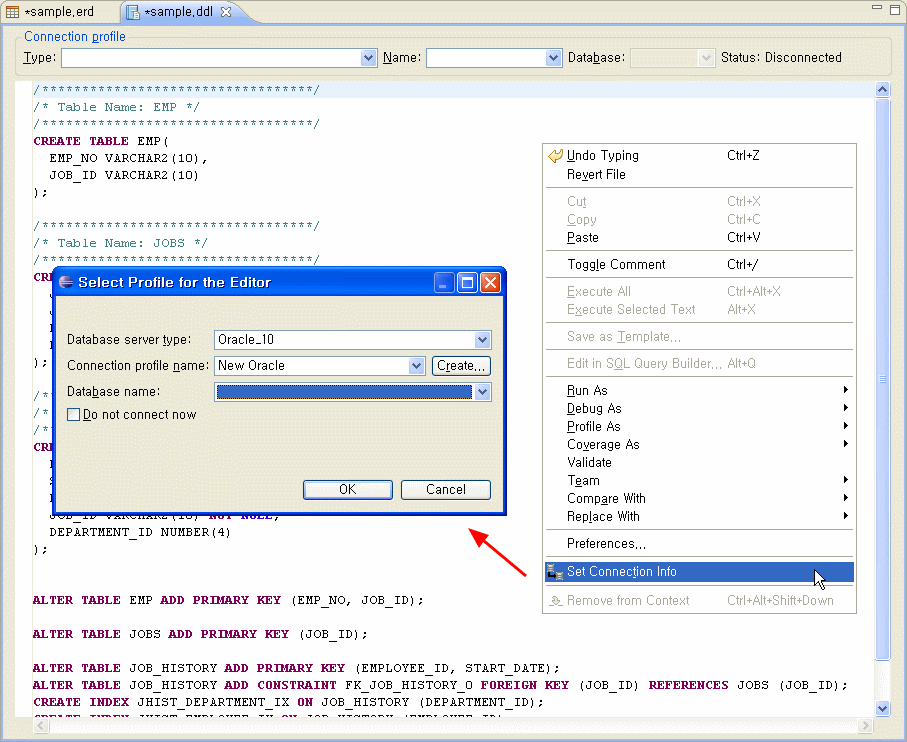This screenshot has width=907, height=742.
Task: Maximize the editor pane using top-right icon
Action: click(x=894, y=8)
